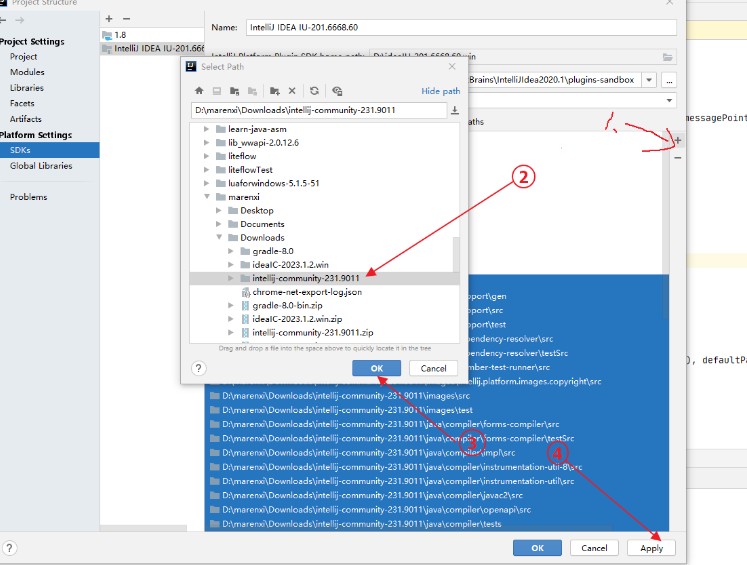Add a source path with plus icon
The image size is (747, 565).
pos(678,141)
